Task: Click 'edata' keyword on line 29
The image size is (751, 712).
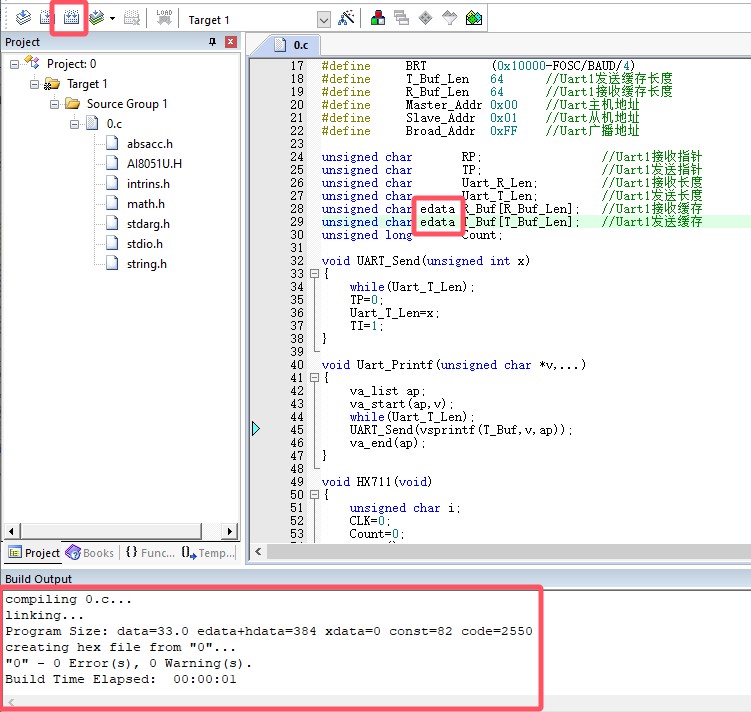Action: 437,222
